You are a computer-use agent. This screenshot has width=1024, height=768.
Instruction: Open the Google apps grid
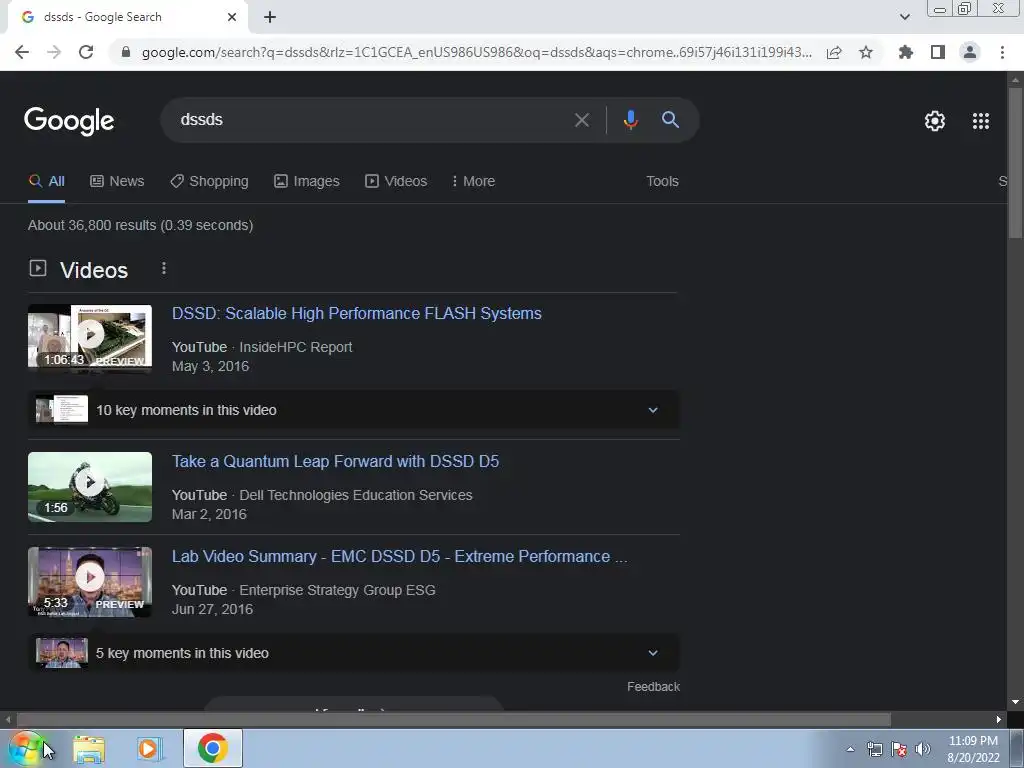pyautogui.click(x=981, y=121)
